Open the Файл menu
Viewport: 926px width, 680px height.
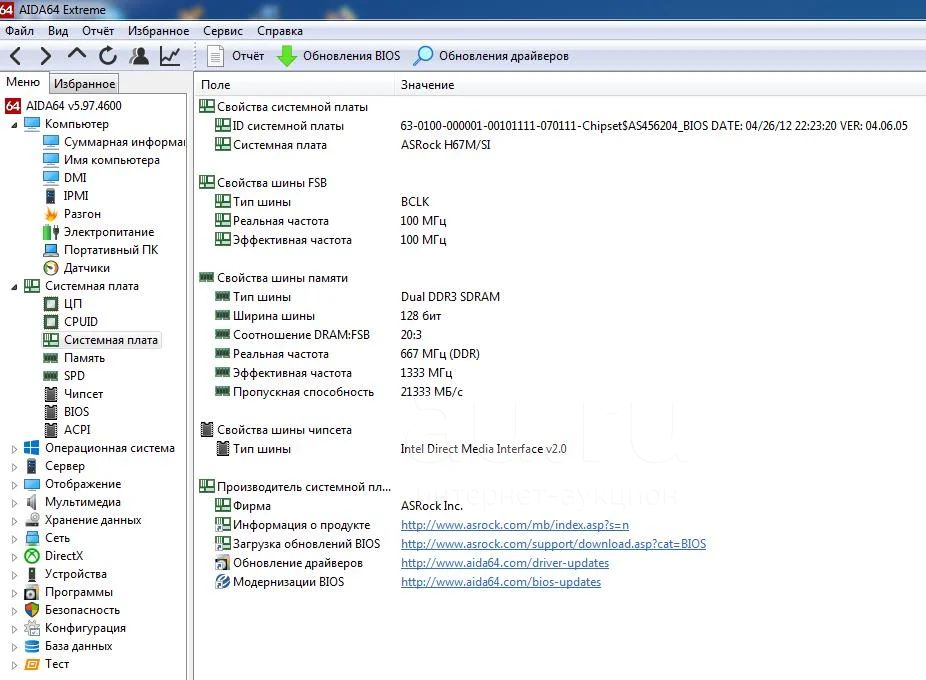(x=19, y=31)
